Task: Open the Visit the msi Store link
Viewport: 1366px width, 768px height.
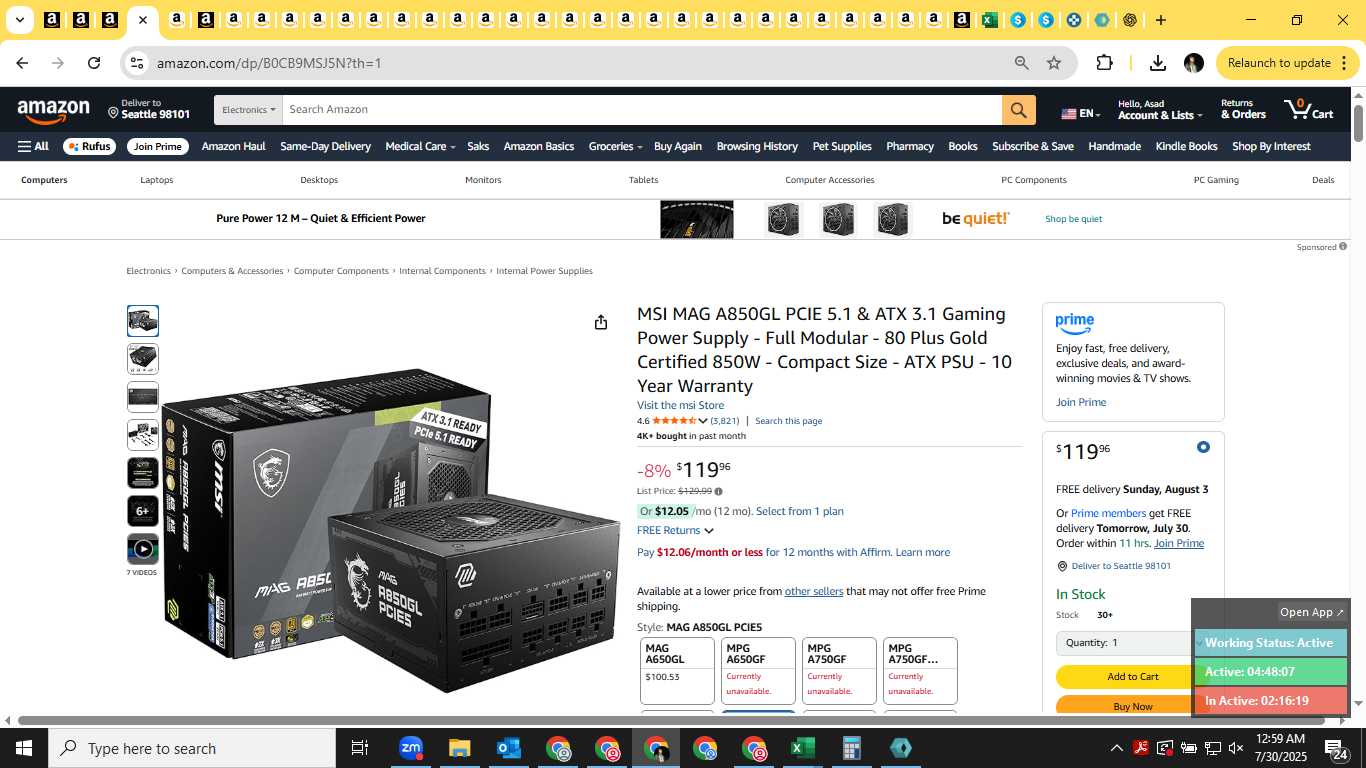Action: pyautogui.click(x=680, y=405)
